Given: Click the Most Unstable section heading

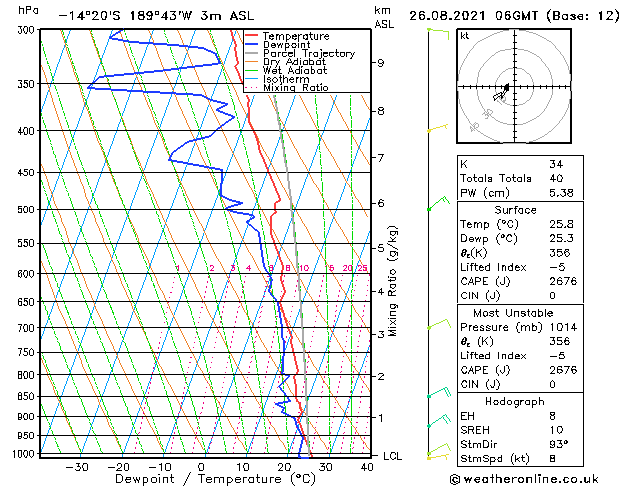Looking at the screenshot, I should [x=513, y=313].
